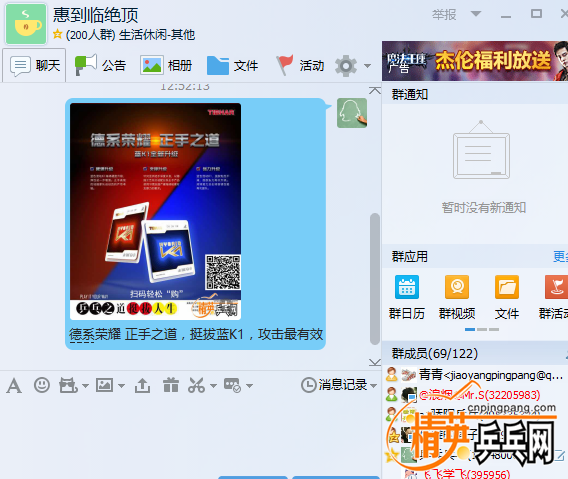Image resolution: width=568 pixels, height=479 pixels.
Task: Open the 群活动 group activity app
Action: [553, 298]
